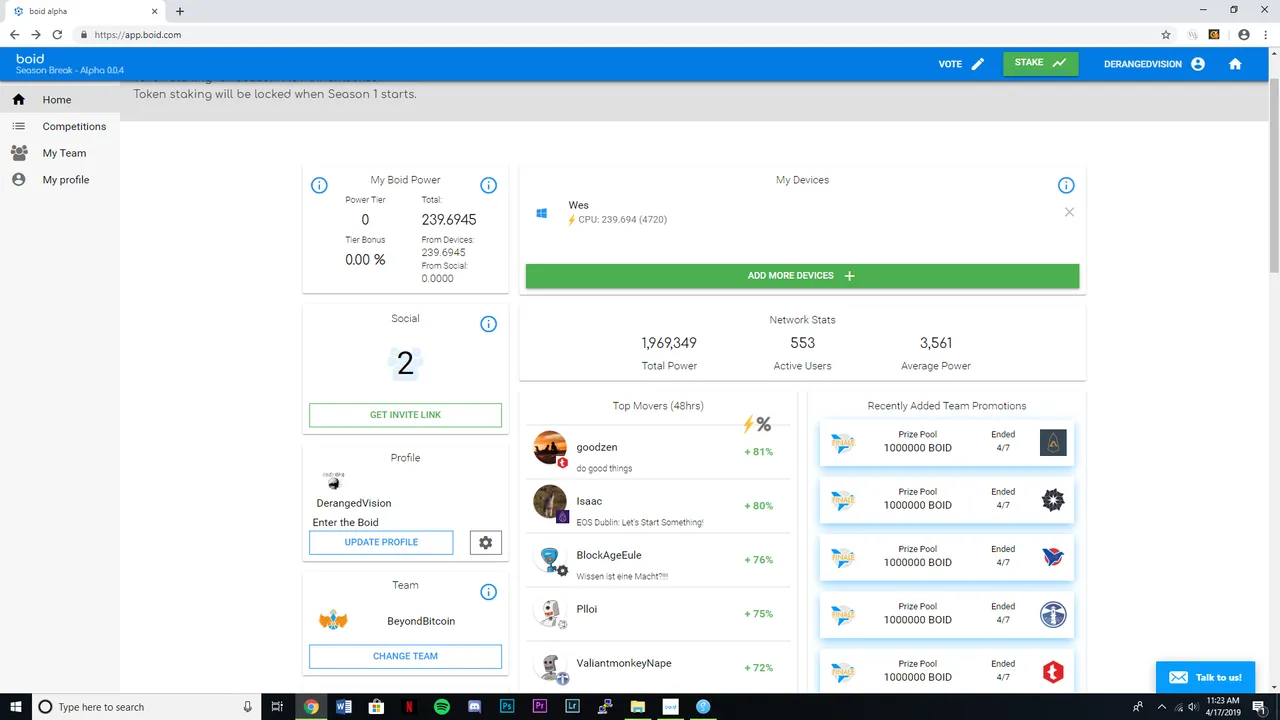1280x720 pixels.
Task: Click Talk to us! chat button
Action: 1205,677
